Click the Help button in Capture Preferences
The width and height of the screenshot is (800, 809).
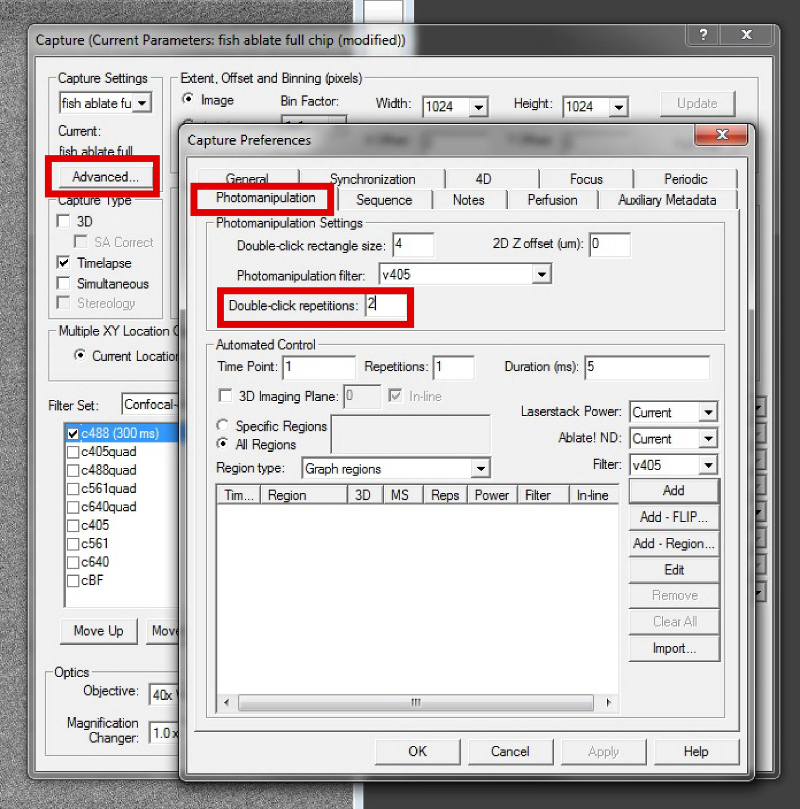(696, 751)
